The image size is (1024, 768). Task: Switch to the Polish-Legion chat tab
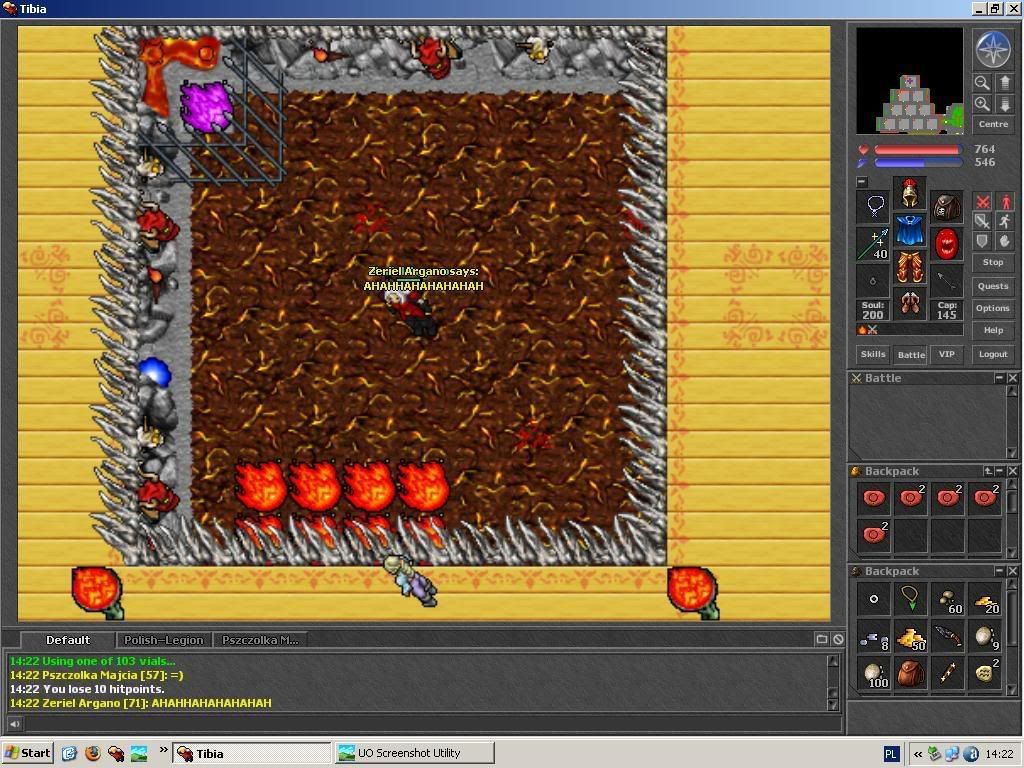point(164,640)
